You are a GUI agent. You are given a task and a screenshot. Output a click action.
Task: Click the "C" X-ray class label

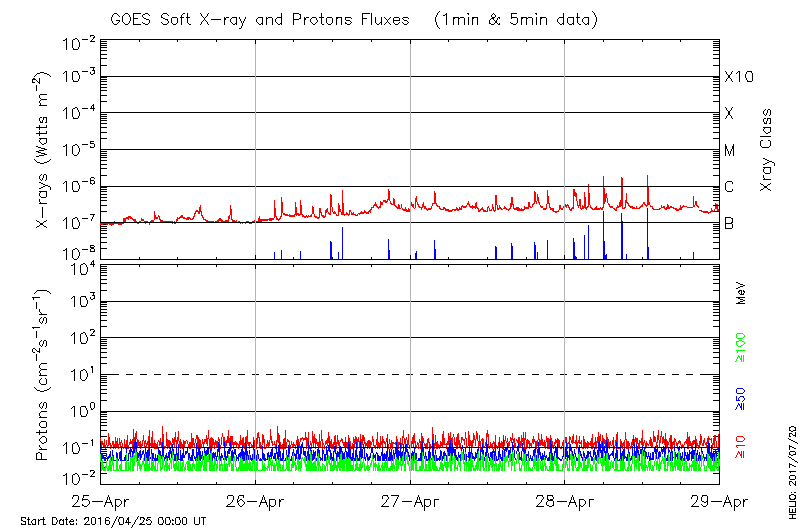[x=730, y=187]
